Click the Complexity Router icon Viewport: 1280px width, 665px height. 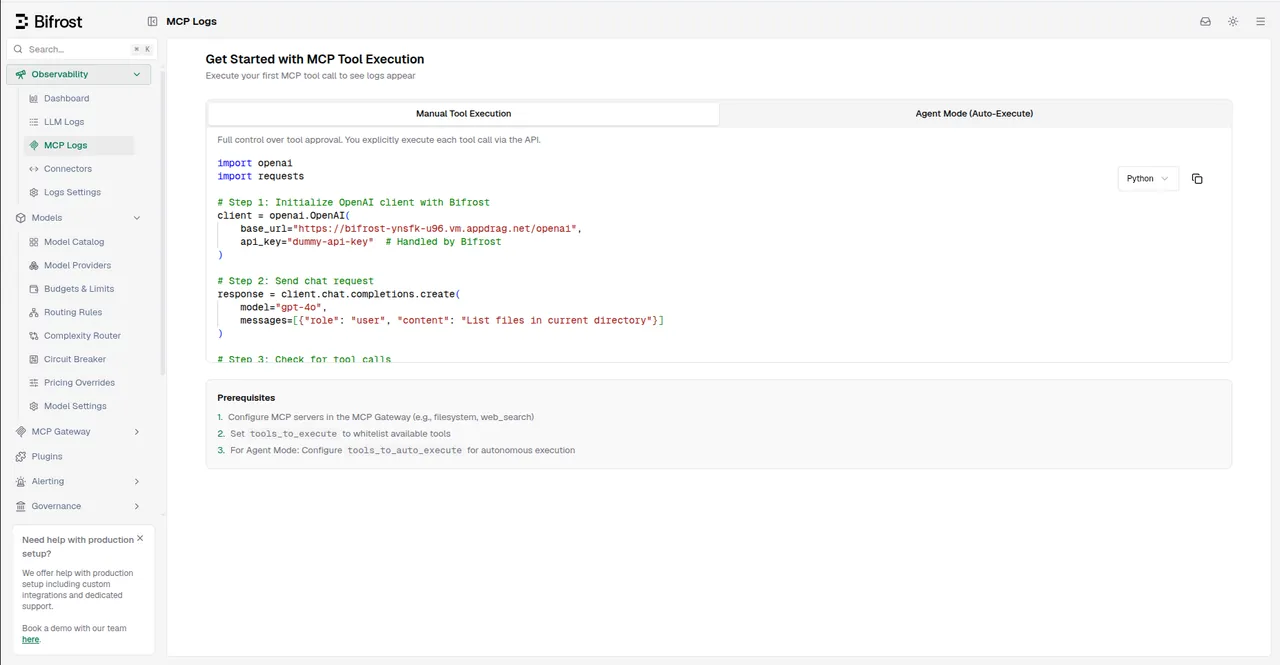(x=34, y=336)
